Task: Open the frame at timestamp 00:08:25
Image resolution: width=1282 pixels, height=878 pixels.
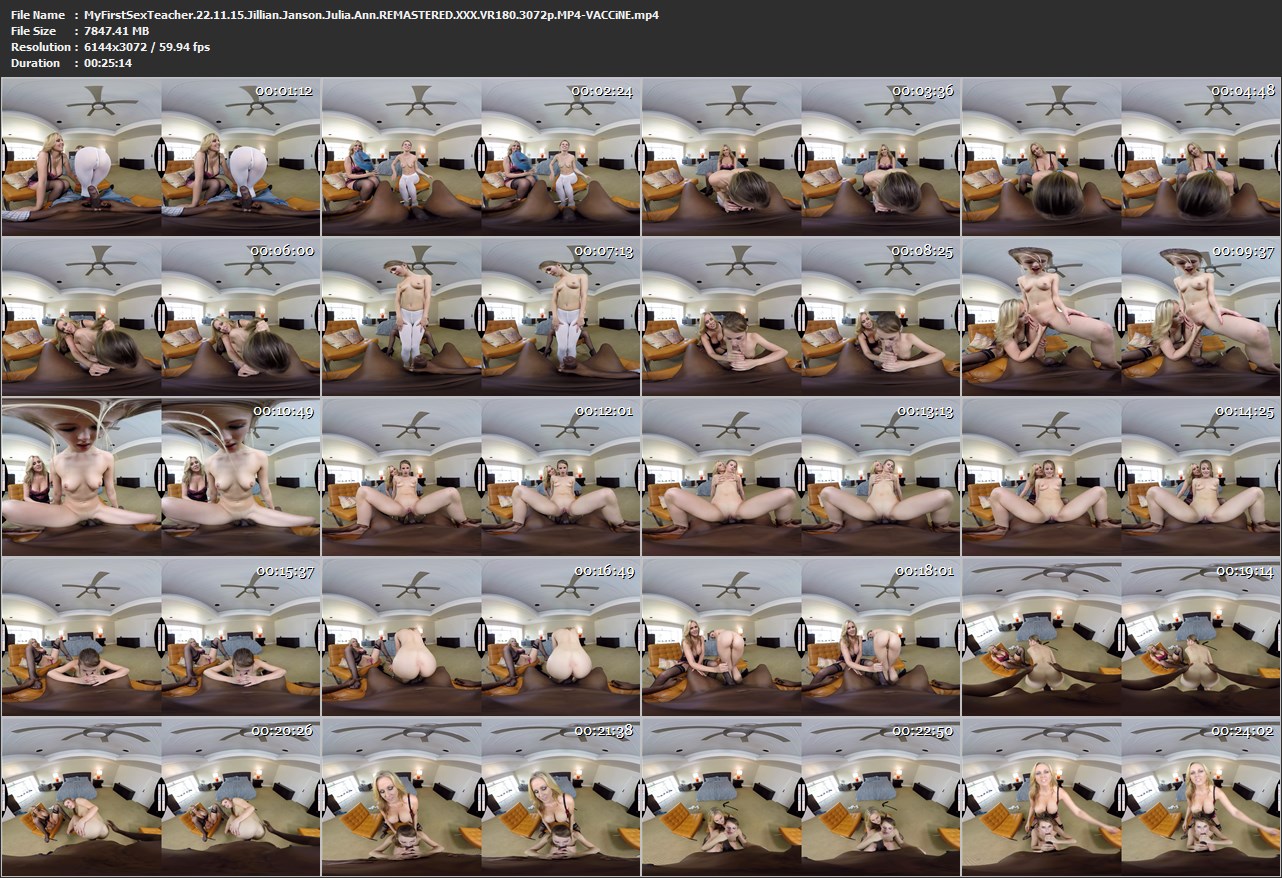Action: click(x=801, y=317)
